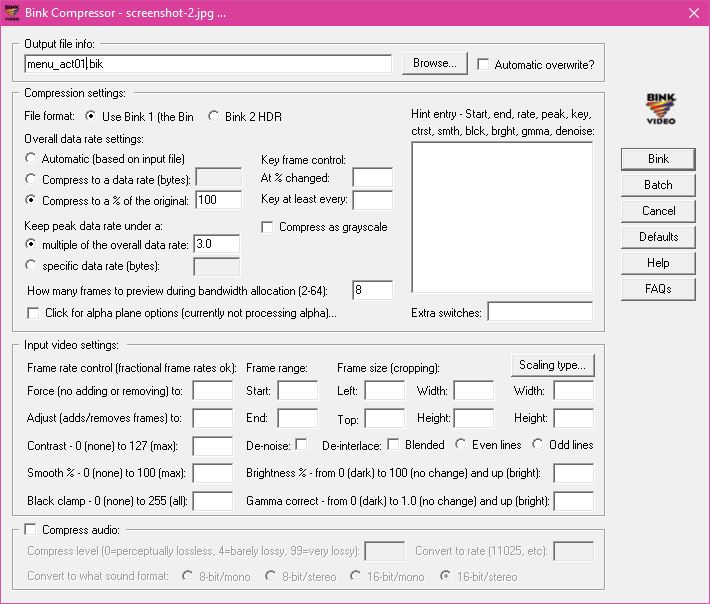
Task: Click the % of the original field
Action: 219,200
